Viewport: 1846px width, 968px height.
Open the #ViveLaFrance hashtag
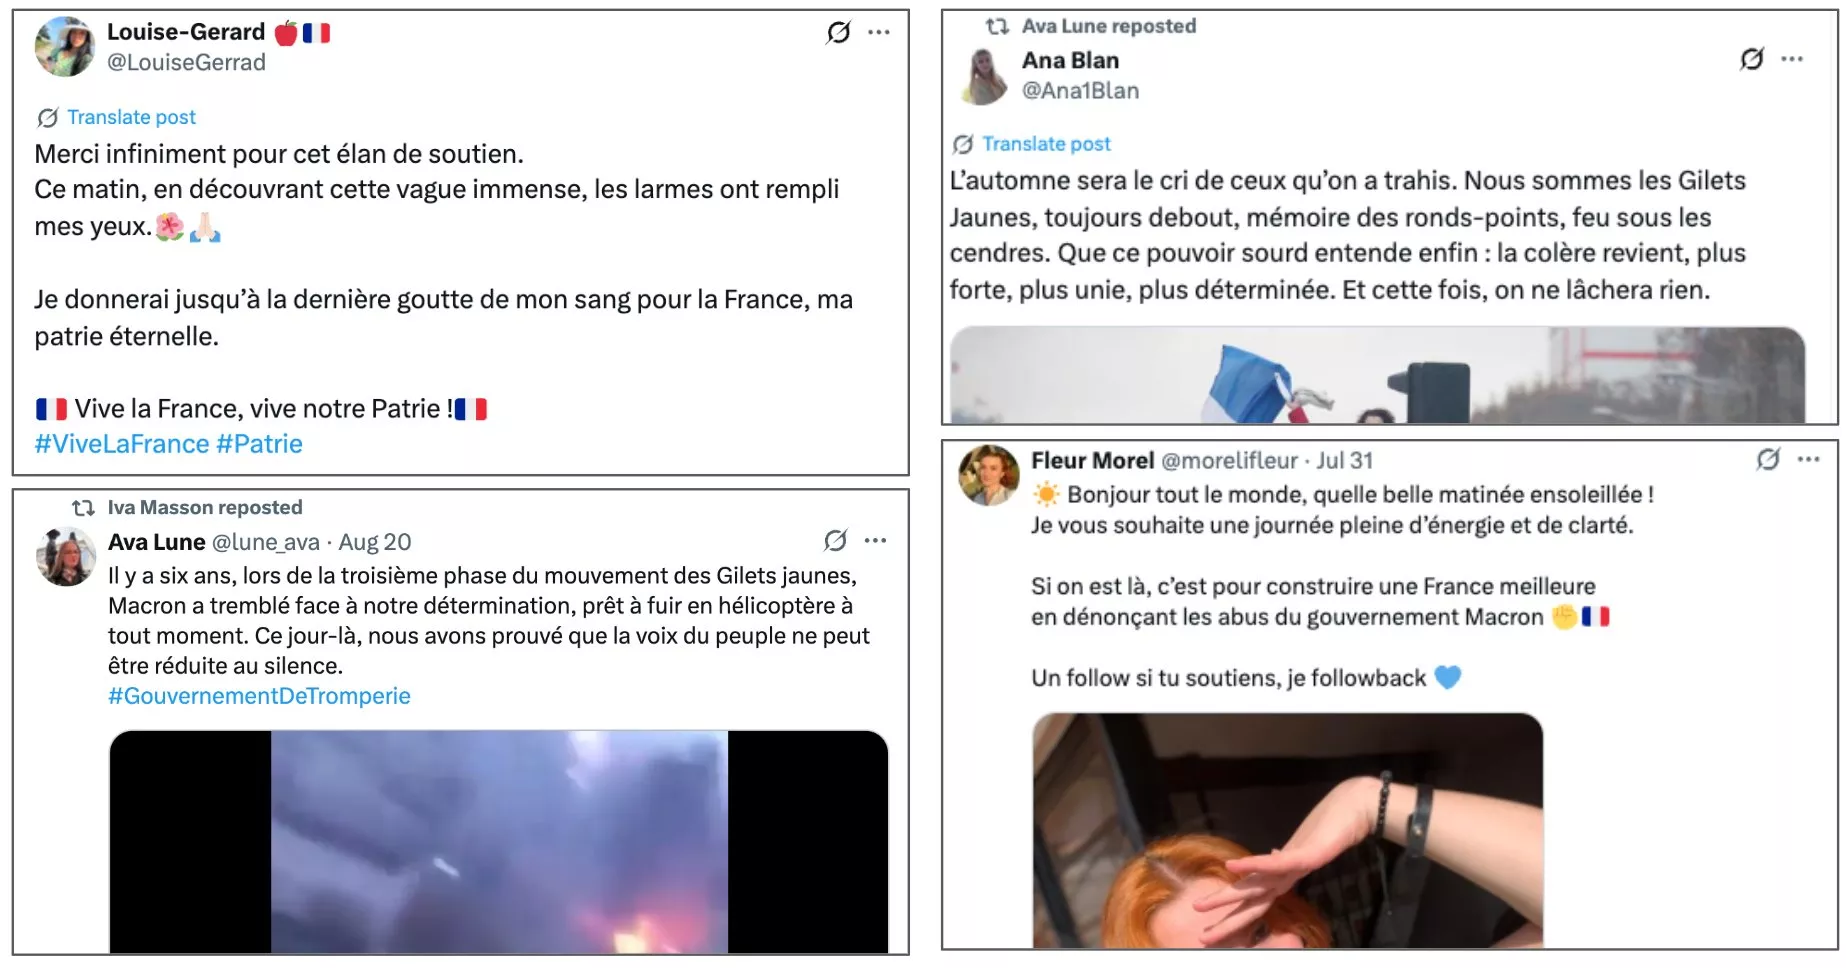point(122,444)
